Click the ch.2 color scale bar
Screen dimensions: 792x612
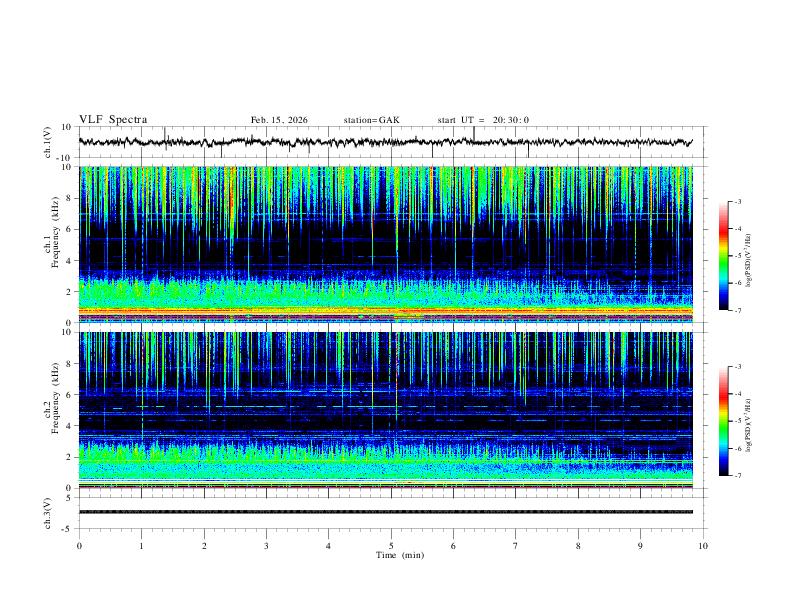[x=723, y=421]
